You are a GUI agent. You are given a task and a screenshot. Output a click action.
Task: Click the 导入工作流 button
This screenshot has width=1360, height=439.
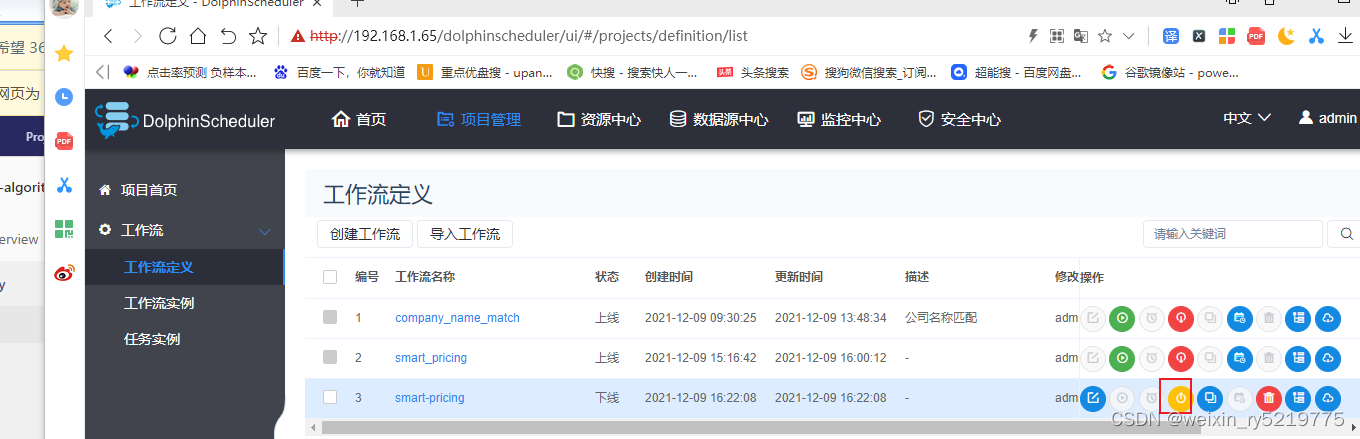point(465,234)
